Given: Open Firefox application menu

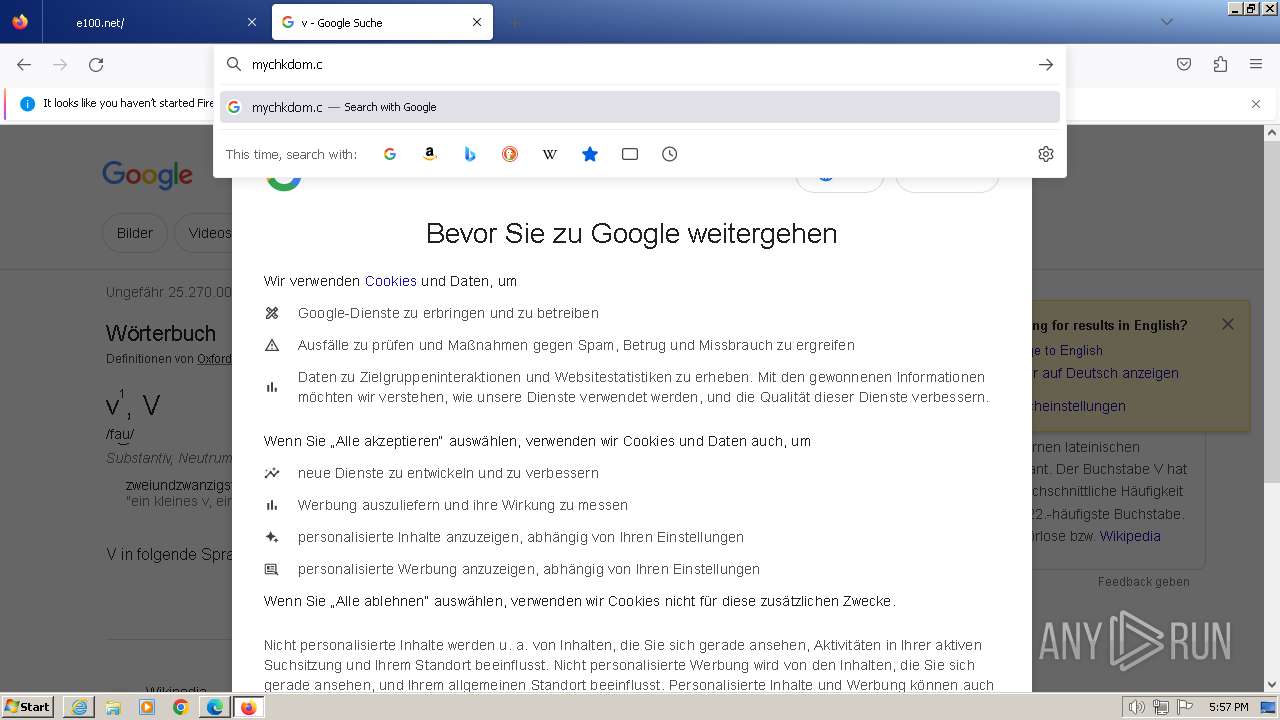Looking at the screenshot, I should (1256, 64).
